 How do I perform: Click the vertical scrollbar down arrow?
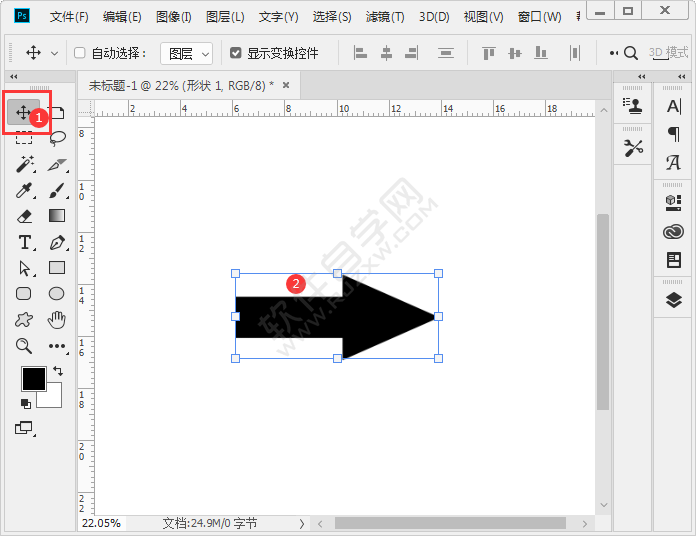pos(603,505)
